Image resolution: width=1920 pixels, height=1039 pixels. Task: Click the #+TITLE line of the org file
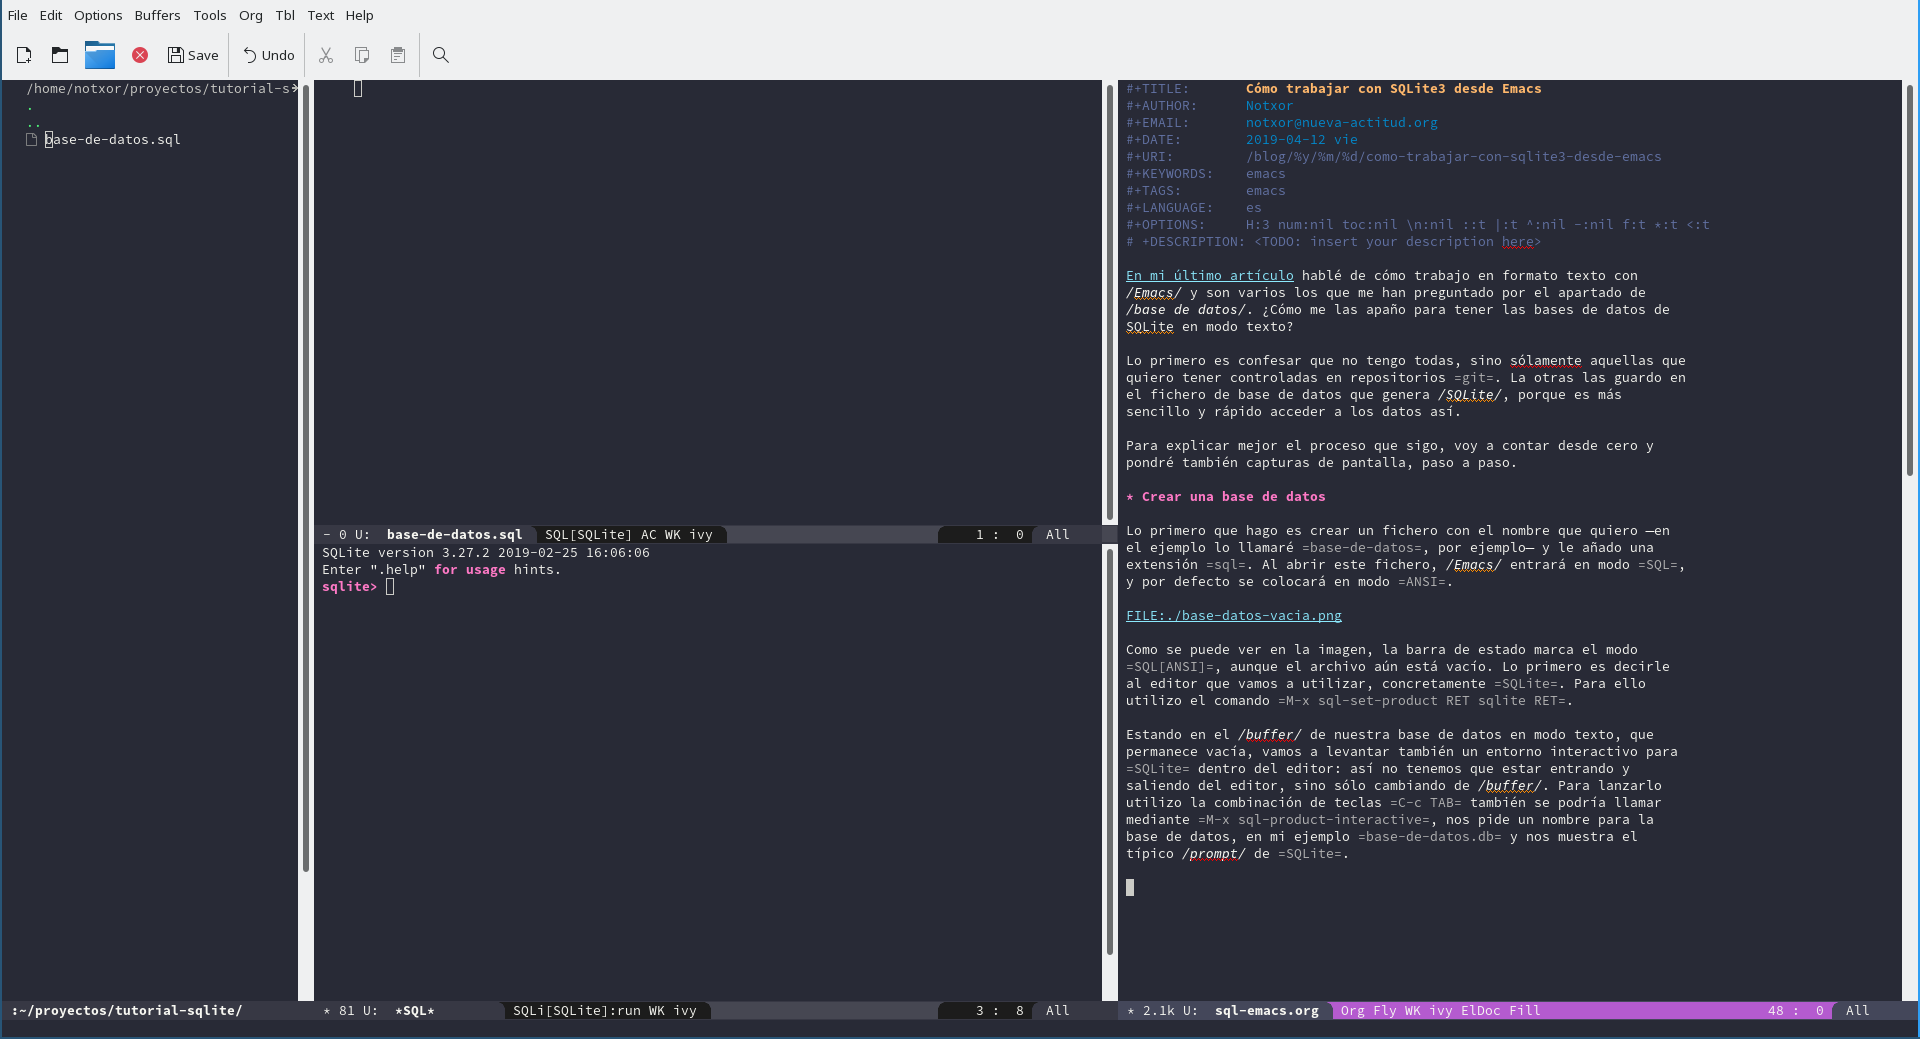1334,89
